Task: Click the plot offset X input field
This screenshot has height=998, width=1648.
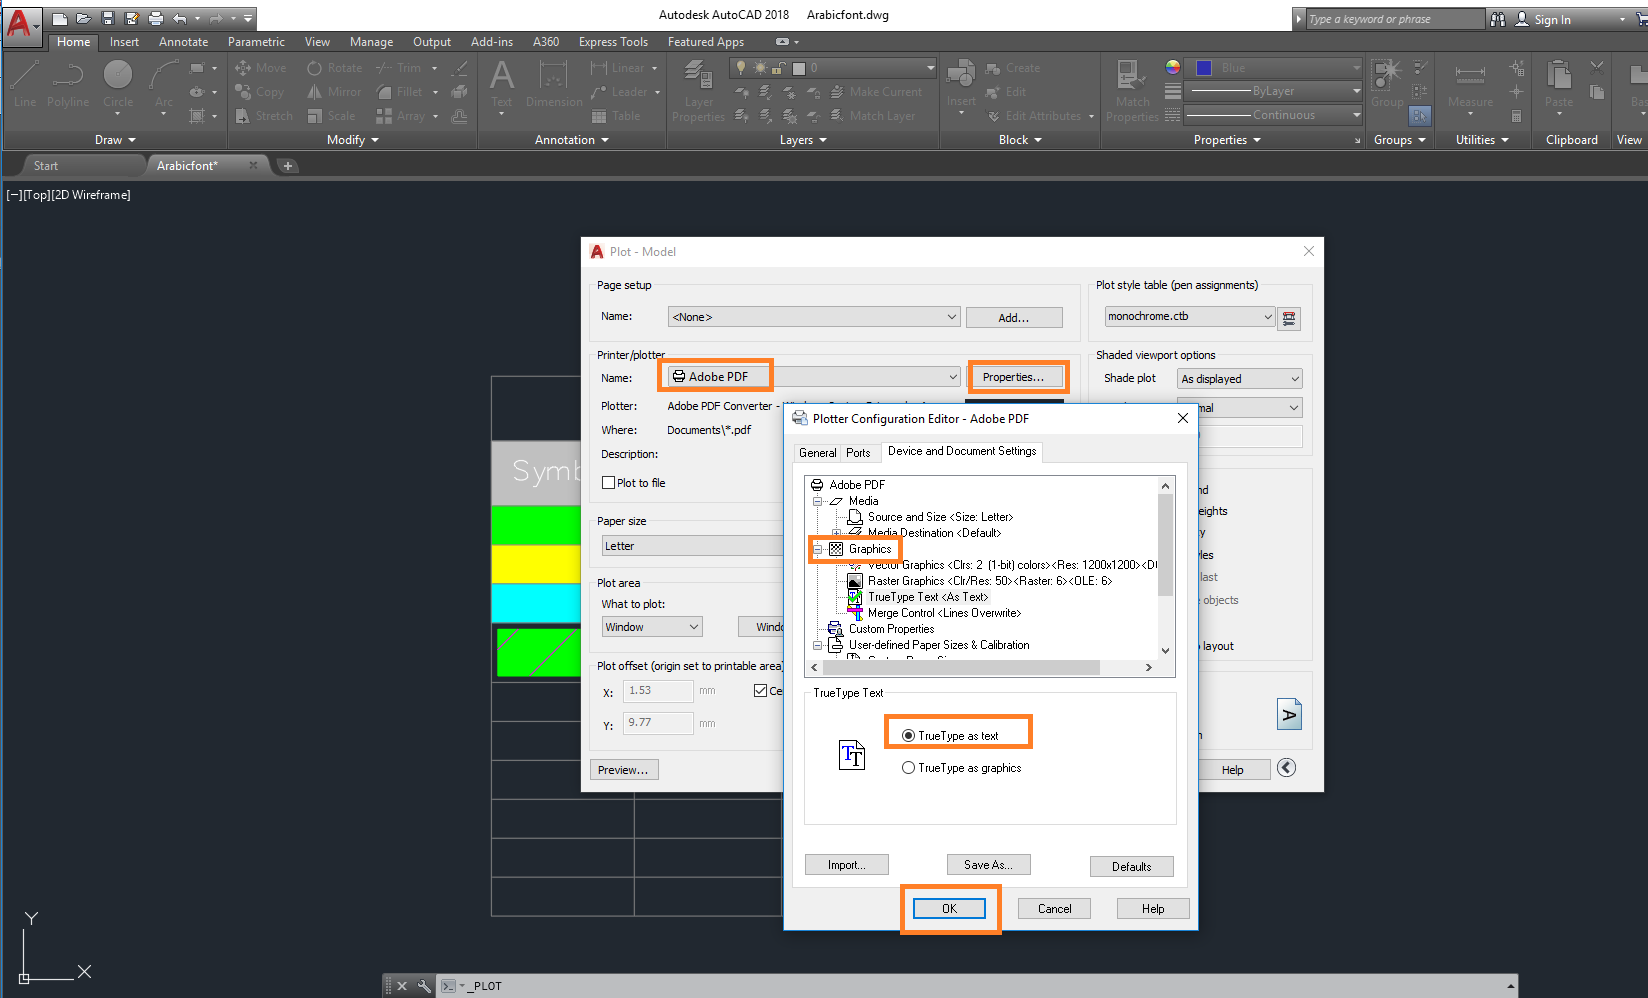Action: (657, 690)
